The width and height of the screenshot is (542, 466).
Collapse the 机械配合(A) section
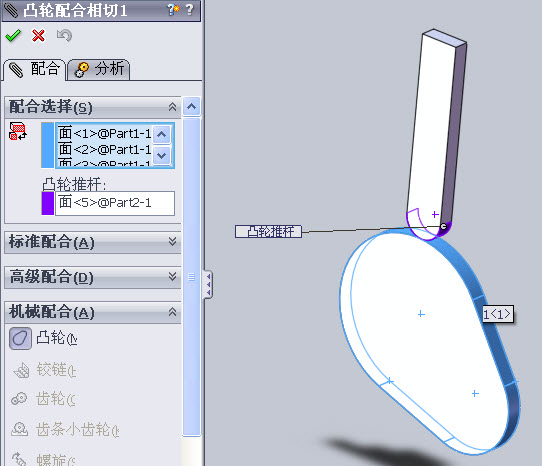coord(172,312)
